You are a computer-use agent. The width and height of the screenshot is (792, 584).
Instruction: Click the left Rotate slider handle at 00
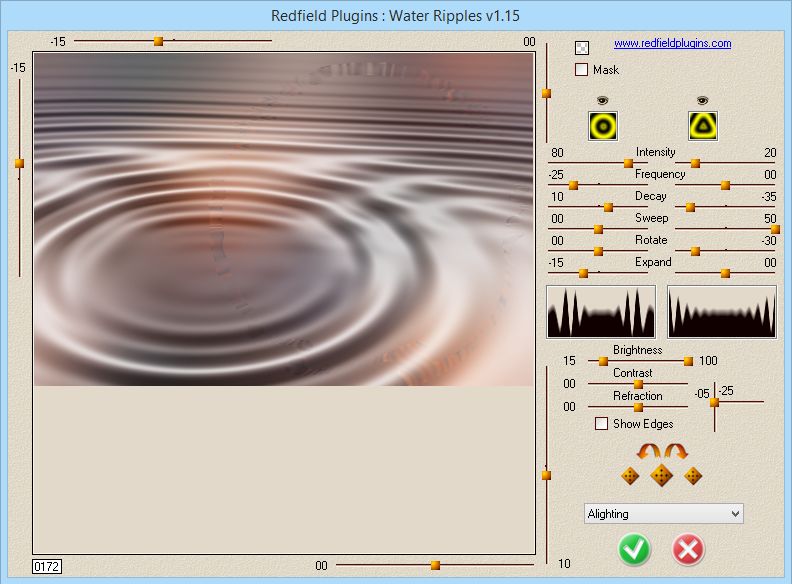(x=599, y=251)
